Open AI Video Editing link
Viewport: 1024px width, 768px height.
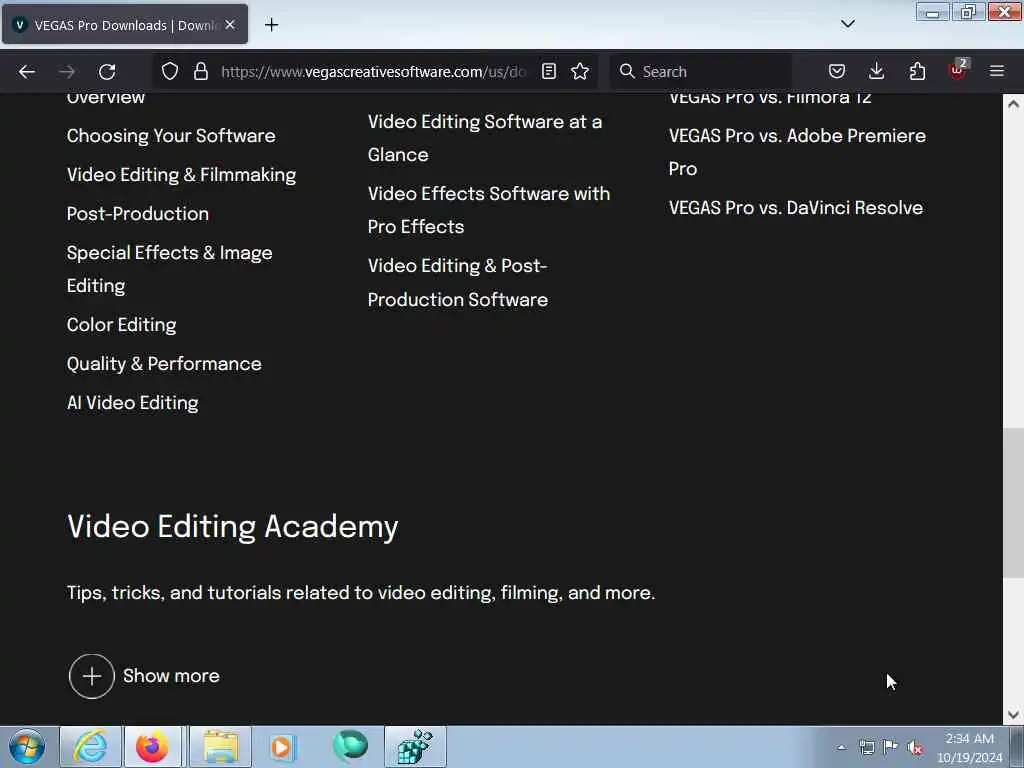tap(133, 403)
